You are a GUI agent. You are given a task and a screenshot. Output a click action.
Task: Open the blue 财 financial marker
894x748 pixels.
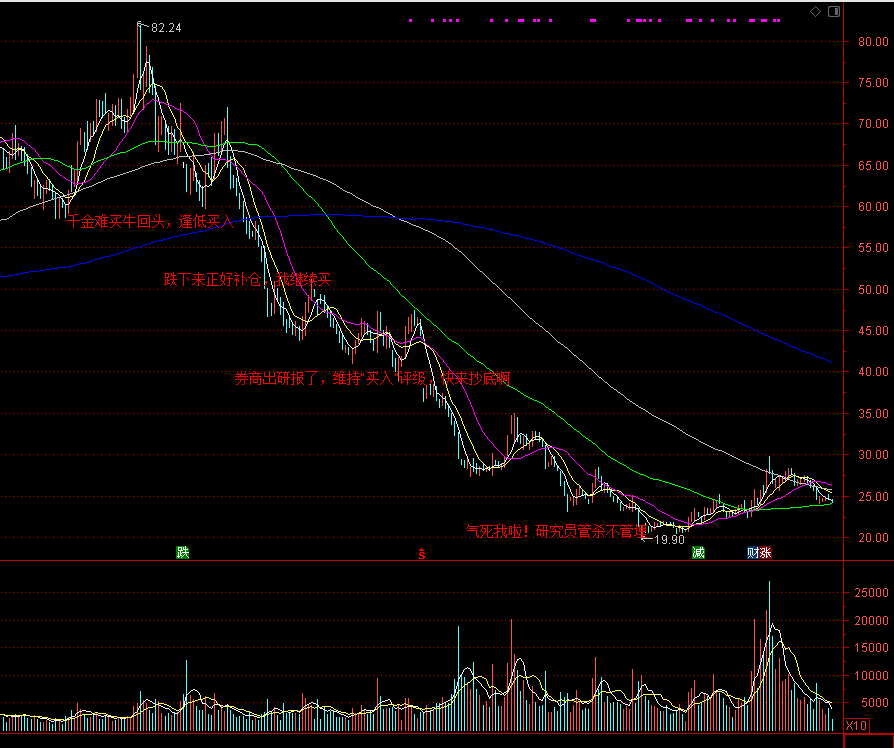click(753, 552)
